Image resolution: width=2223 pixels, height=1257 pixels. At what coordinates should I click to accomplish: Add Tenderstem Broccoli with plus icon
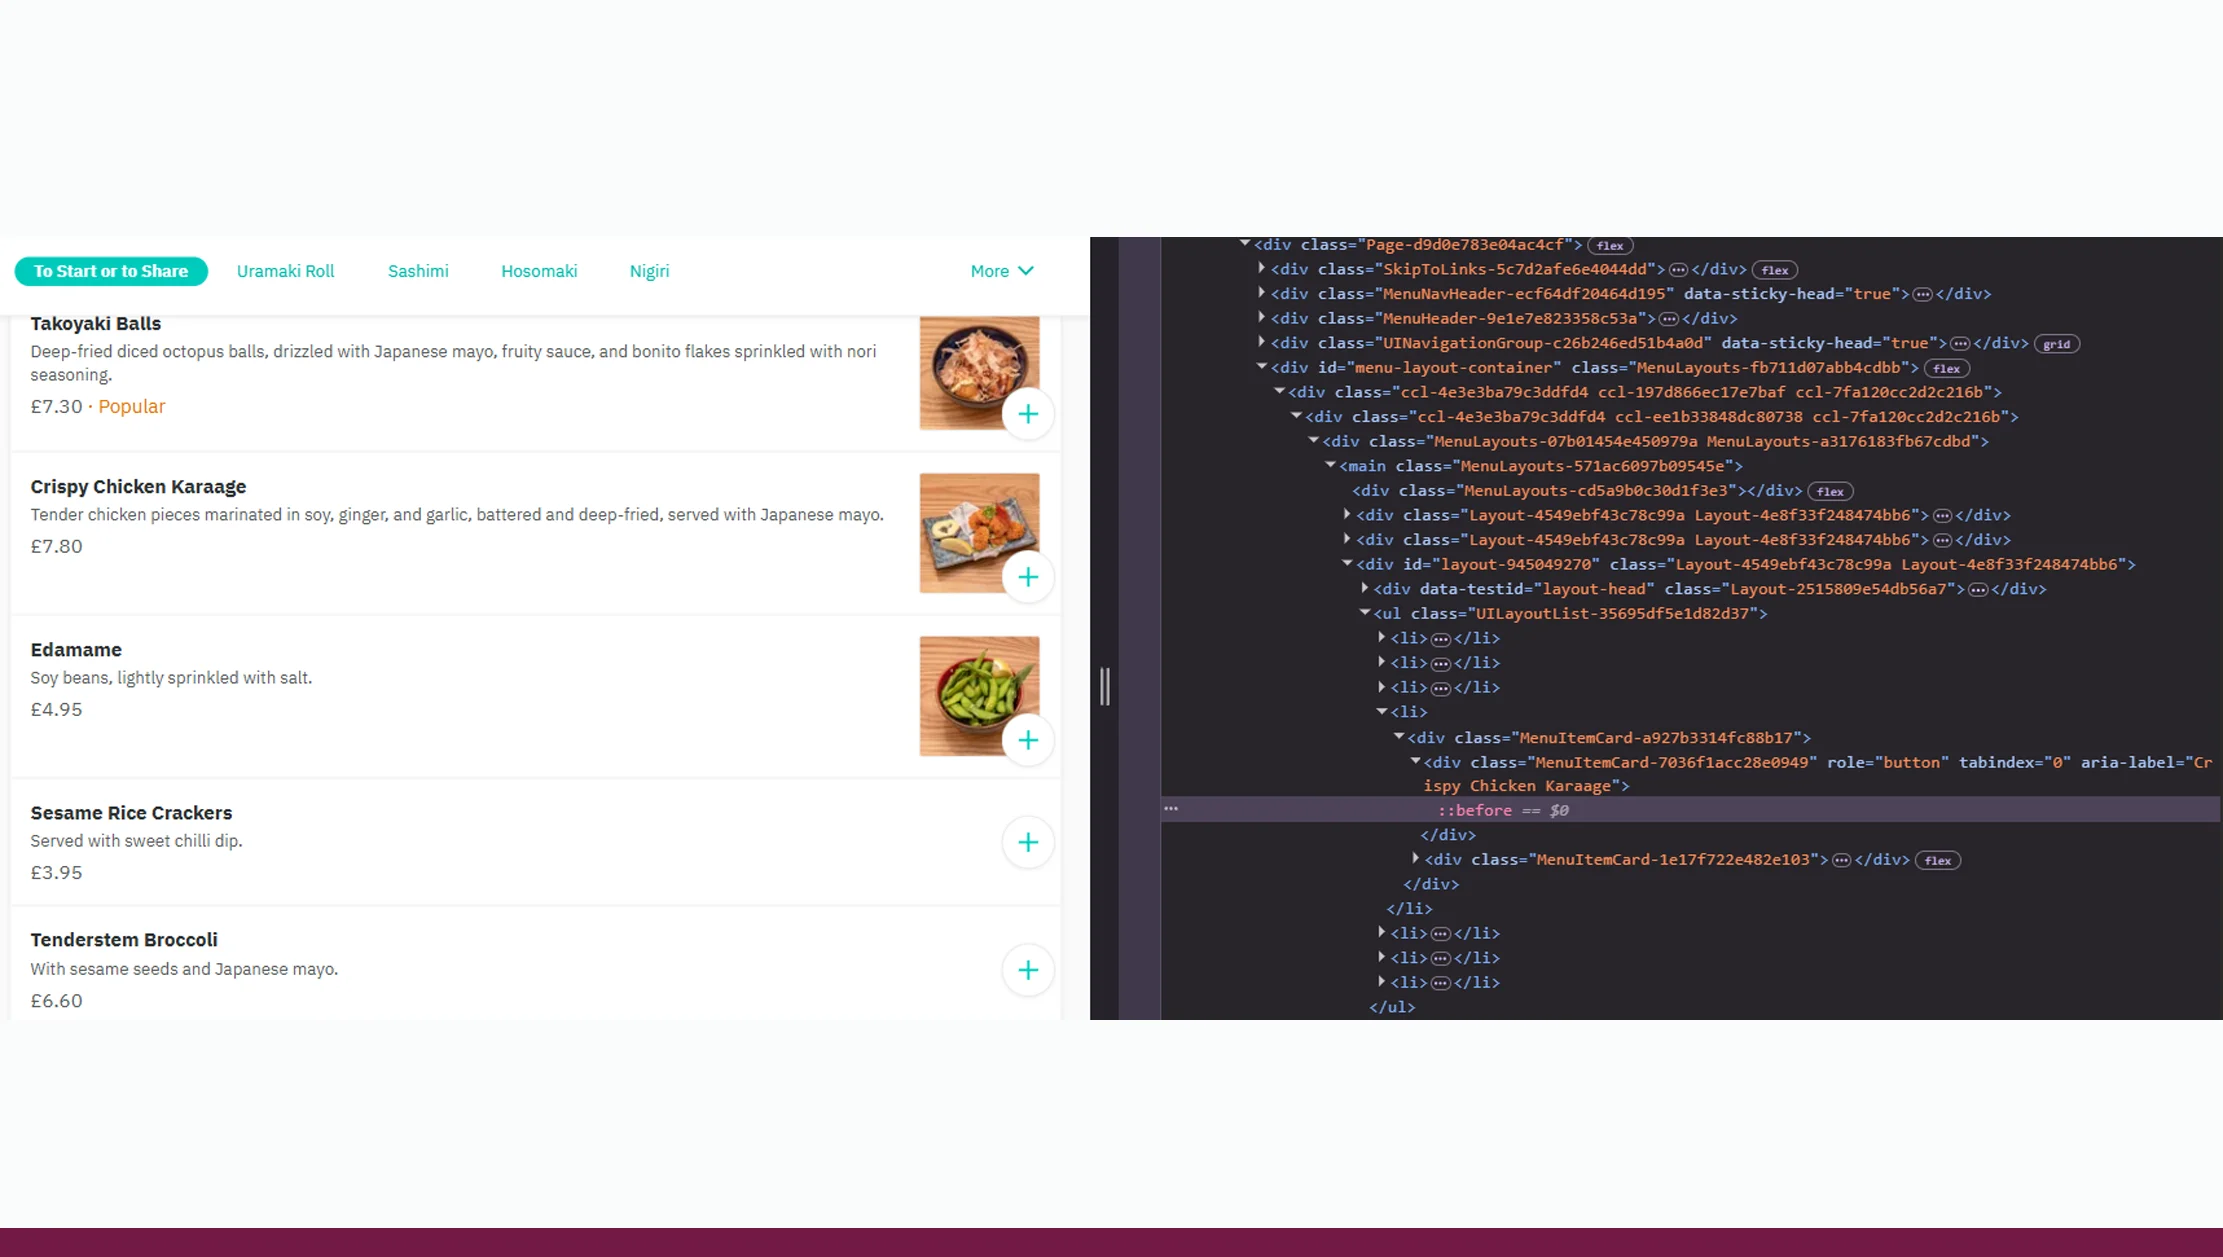tap(1028, 970)
